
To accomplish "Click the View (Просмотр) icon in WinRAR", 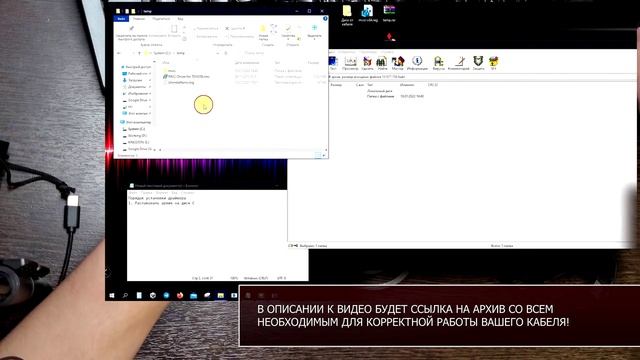I will tap(350, 63).
